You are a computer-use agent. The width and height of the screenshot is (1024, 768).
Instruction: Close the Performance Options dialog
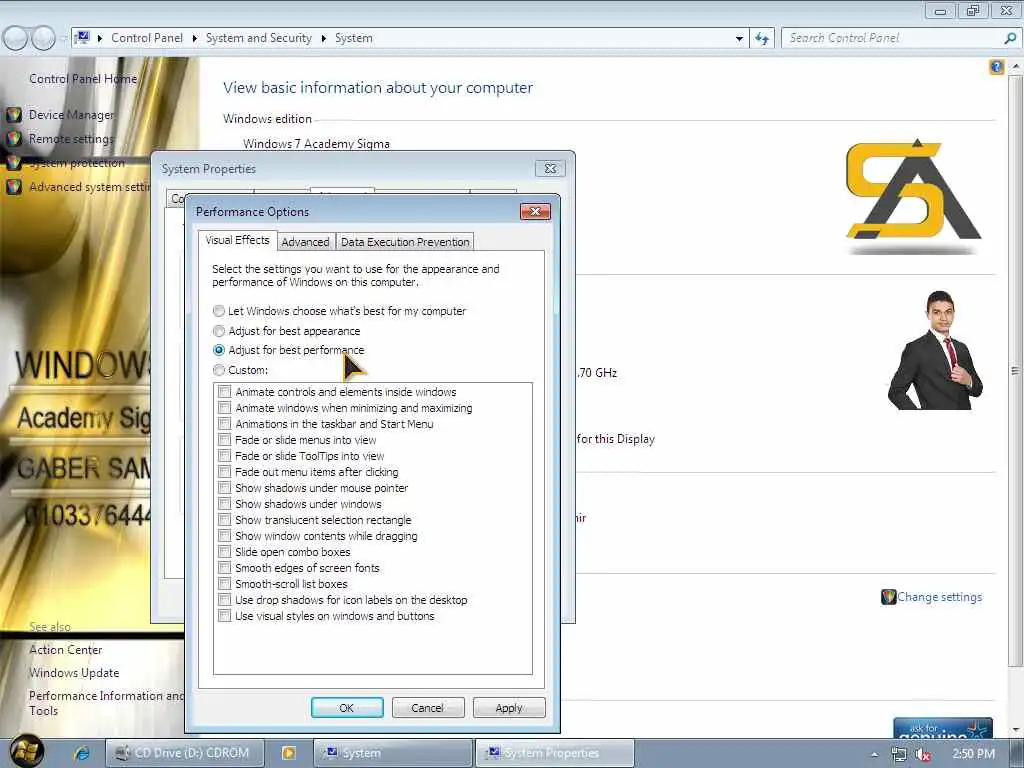(x=536, y=211)
